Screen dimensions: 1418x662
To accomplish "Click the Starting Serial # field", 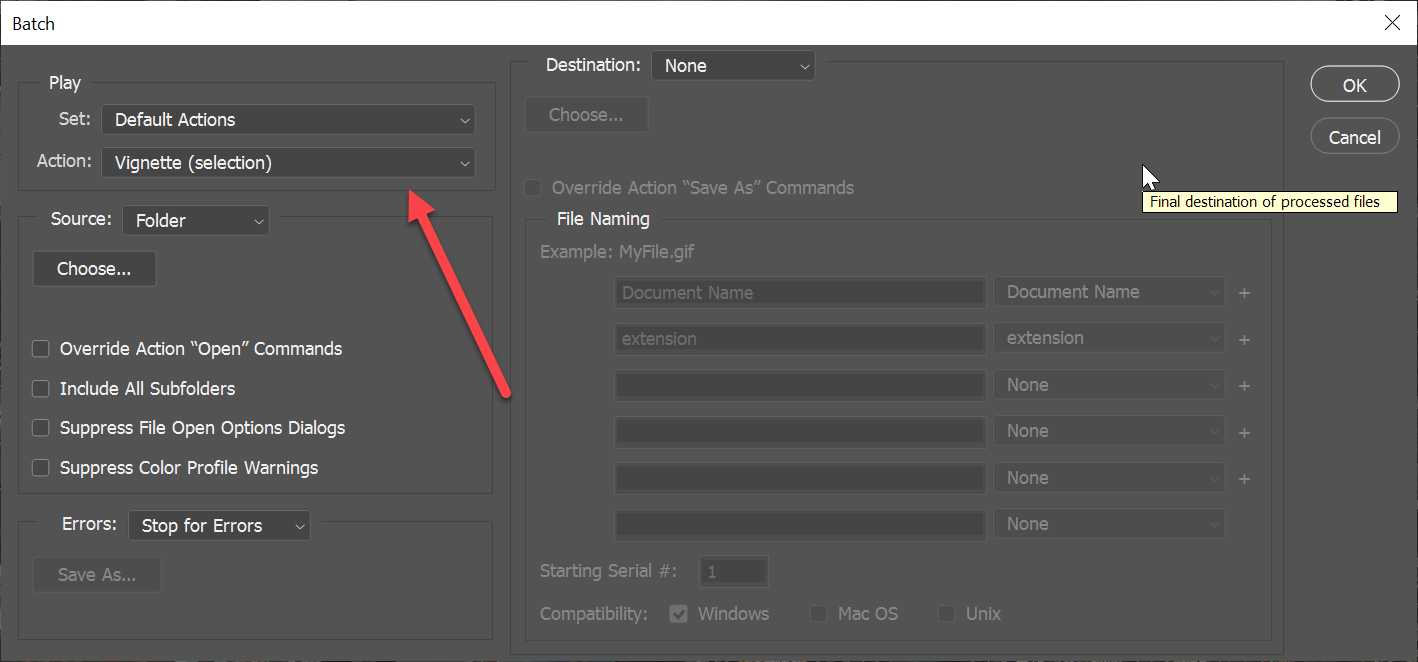I will [733, 572].
